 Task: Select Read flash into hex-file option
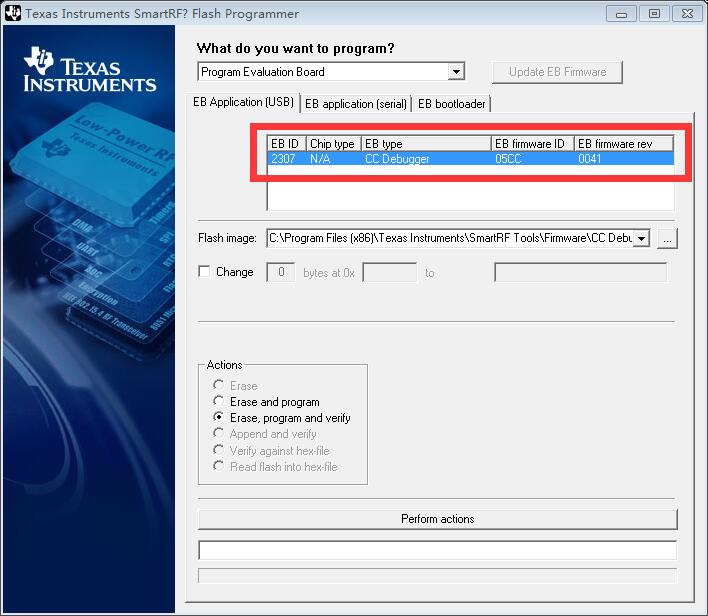pos(219,466)
